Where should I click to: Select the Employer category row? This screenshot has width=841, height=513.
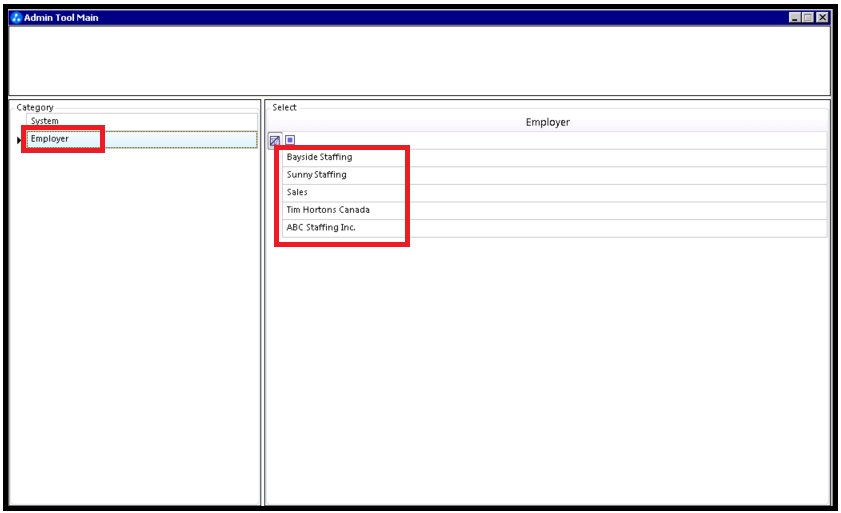(x=142, y=139)
